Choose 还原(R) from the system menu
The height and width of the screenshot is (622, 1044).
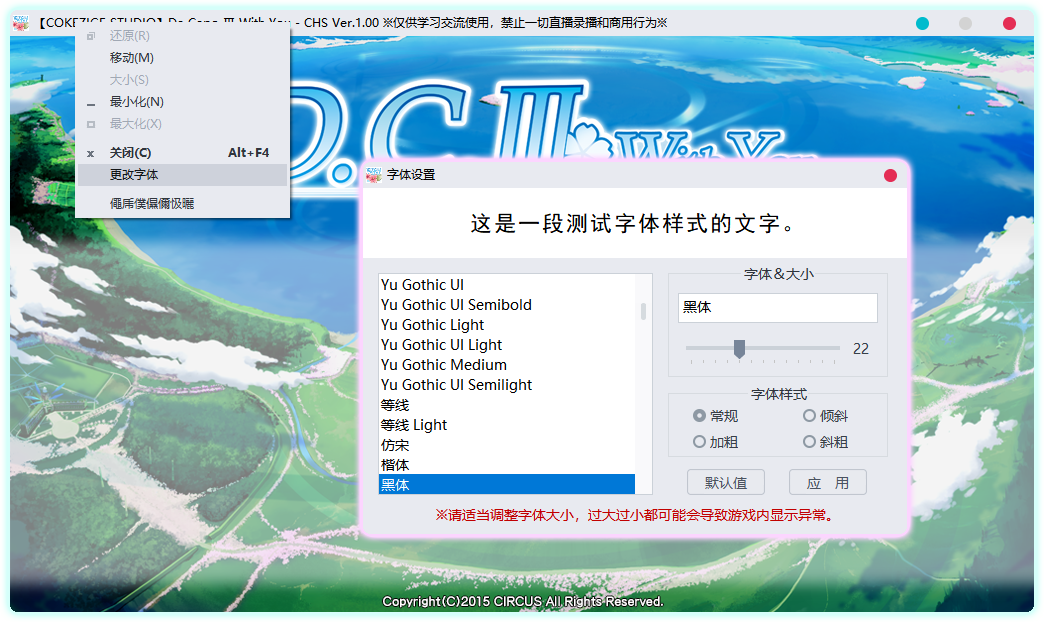pyautogui.click(x=182, y=36)
